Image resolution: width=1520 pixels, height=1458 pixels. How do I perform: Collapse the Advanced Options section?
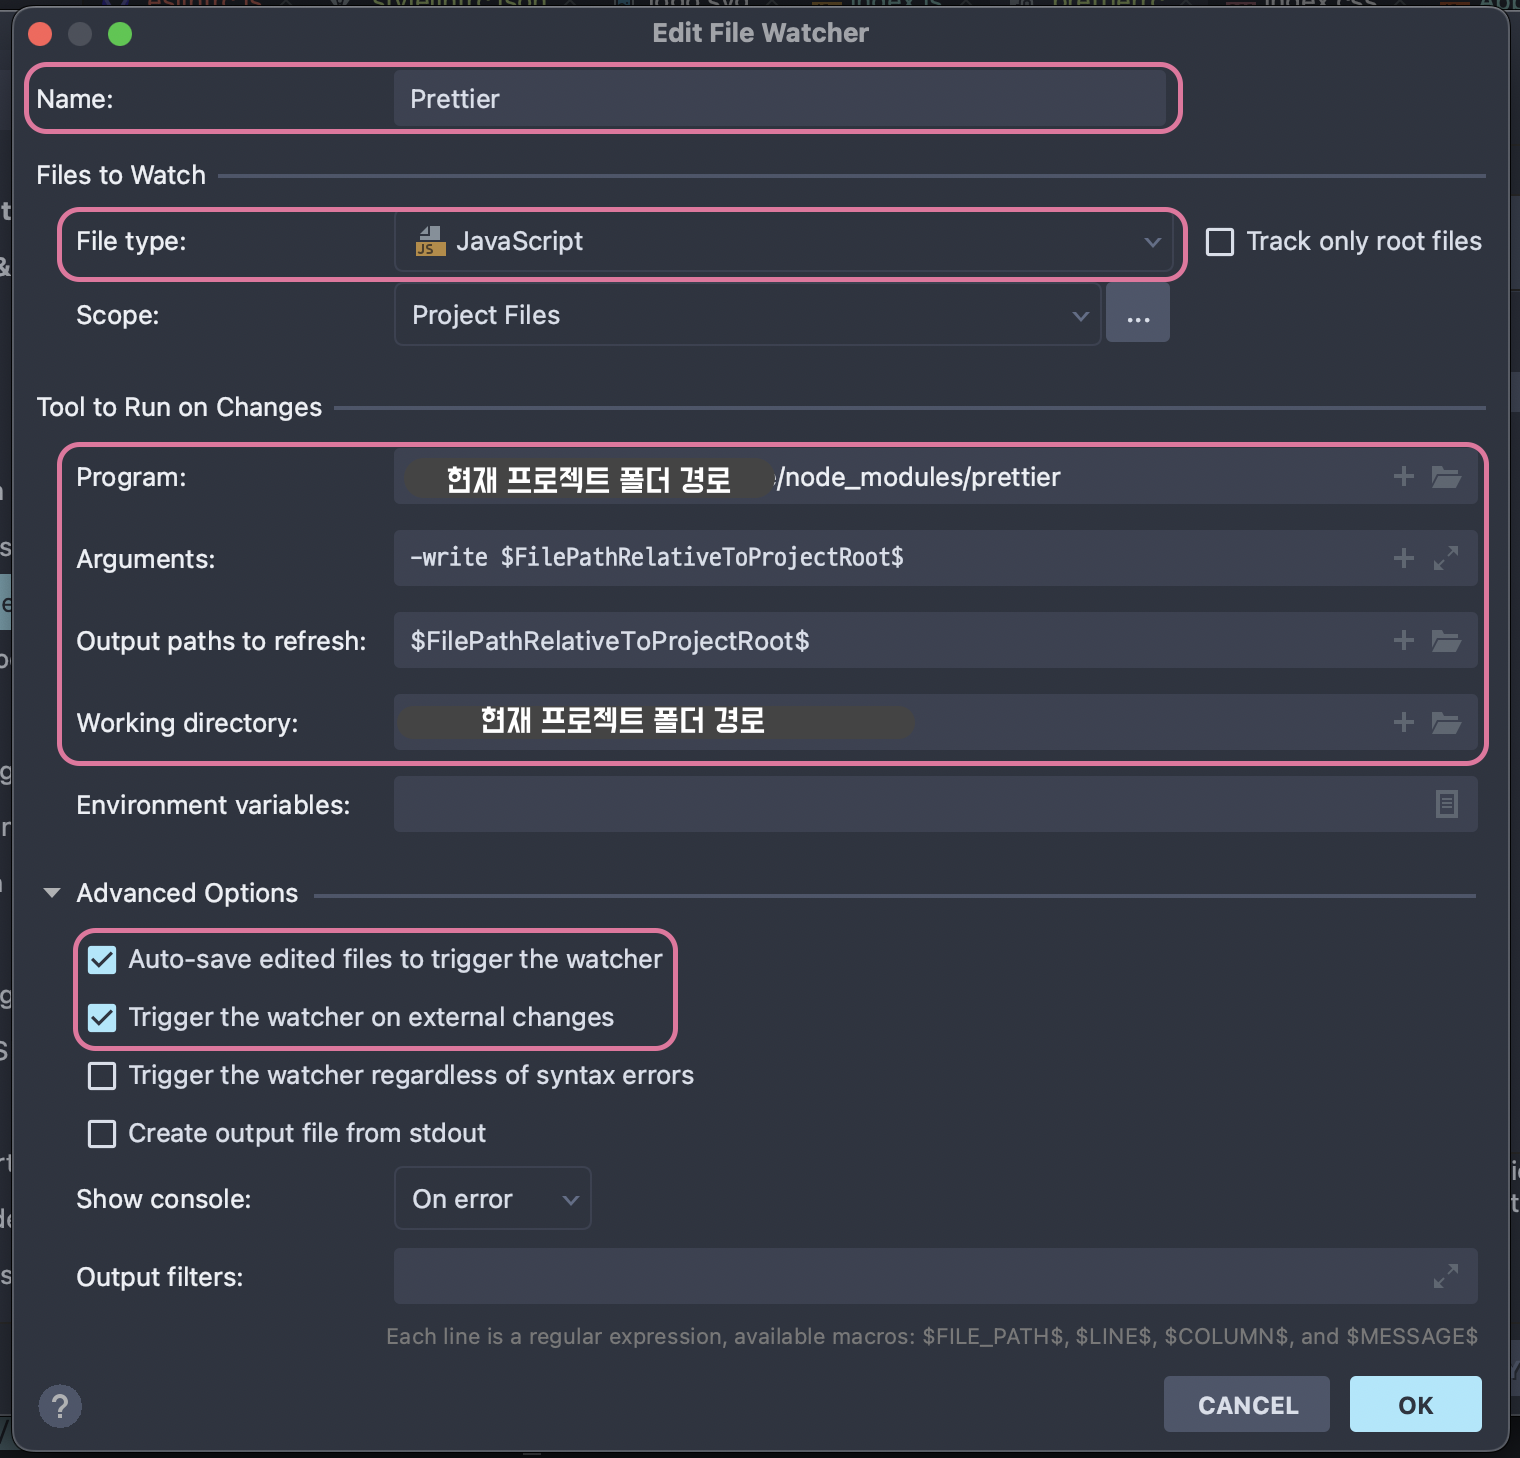click(52, 893)
